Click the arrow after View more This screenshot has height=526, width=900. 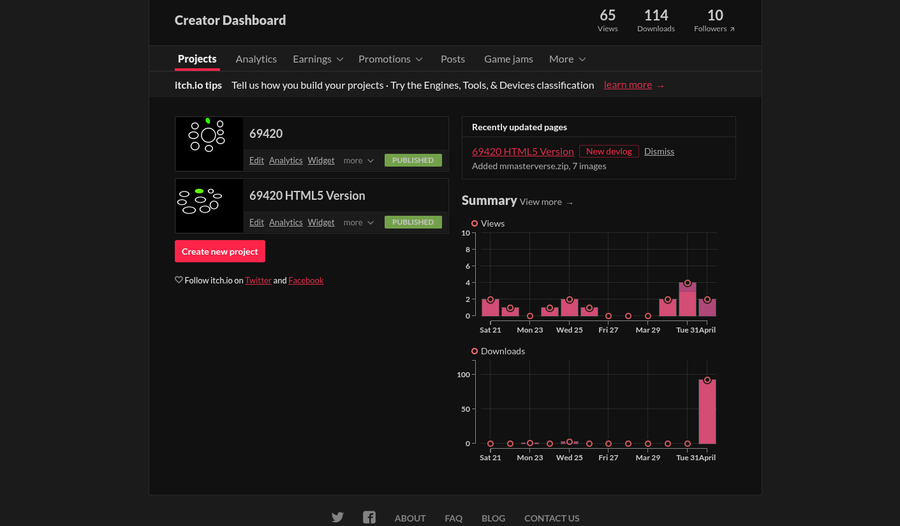tap(569, 203)
